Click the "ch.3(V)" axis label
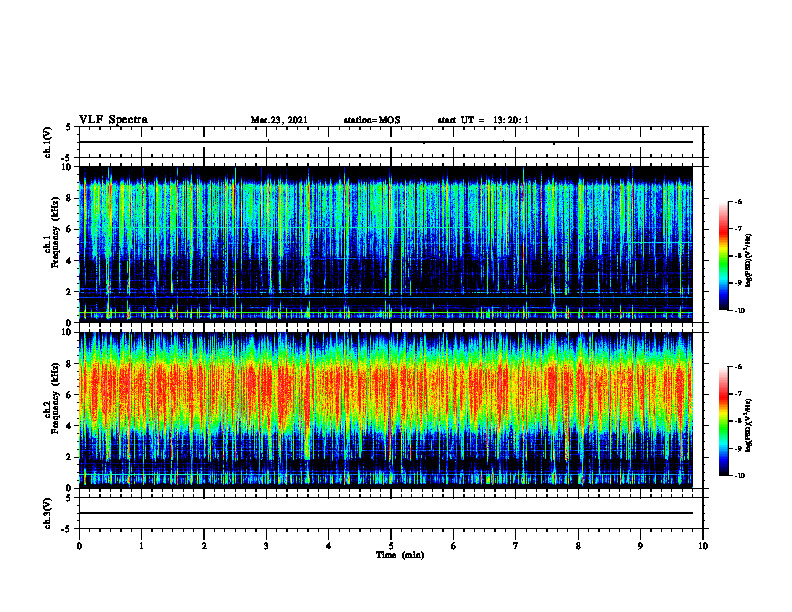792x612 pixels. (x=47, y=513)
